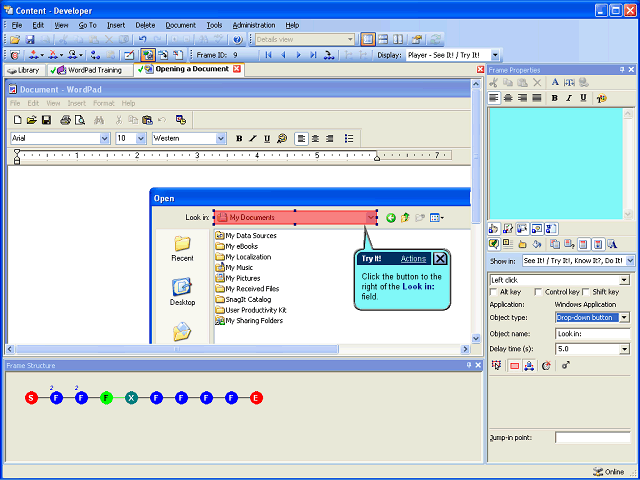Viewport: 640px width, 480px height.
Task: Click the Undo arrow icon
Action: (142, 40)
